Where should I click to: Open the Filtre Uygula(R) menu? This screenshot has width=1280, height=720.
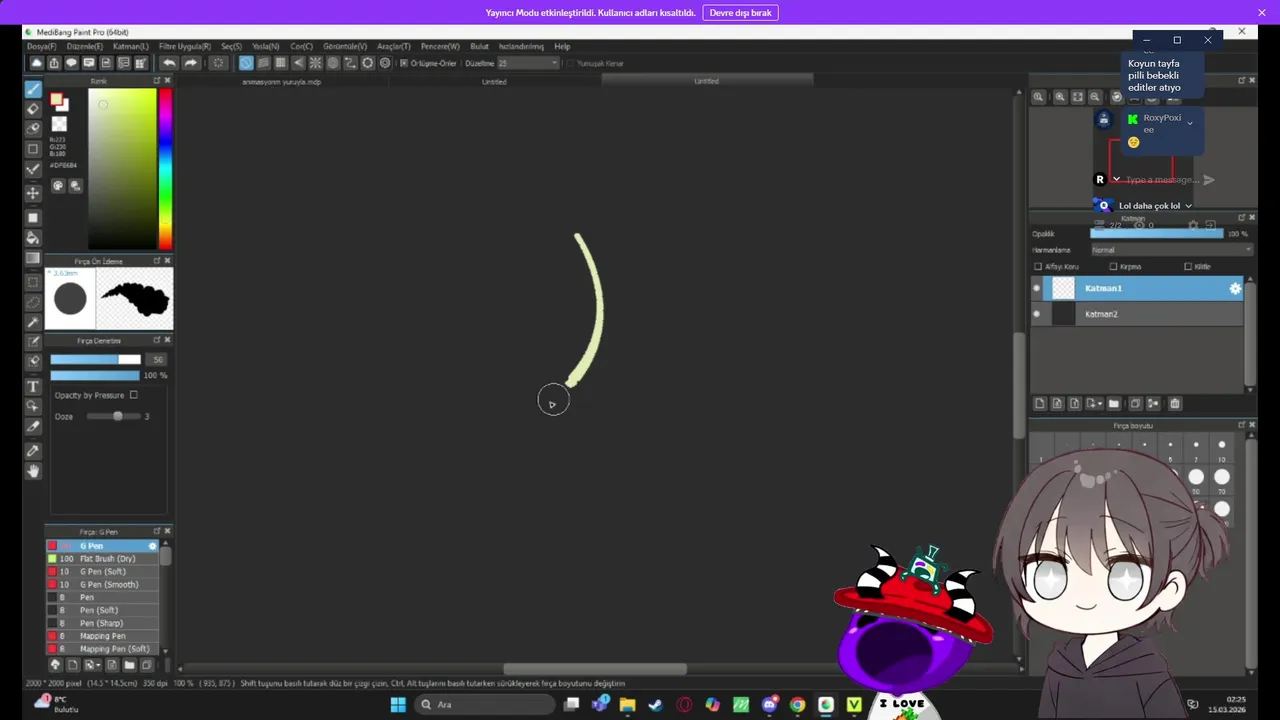185,46
